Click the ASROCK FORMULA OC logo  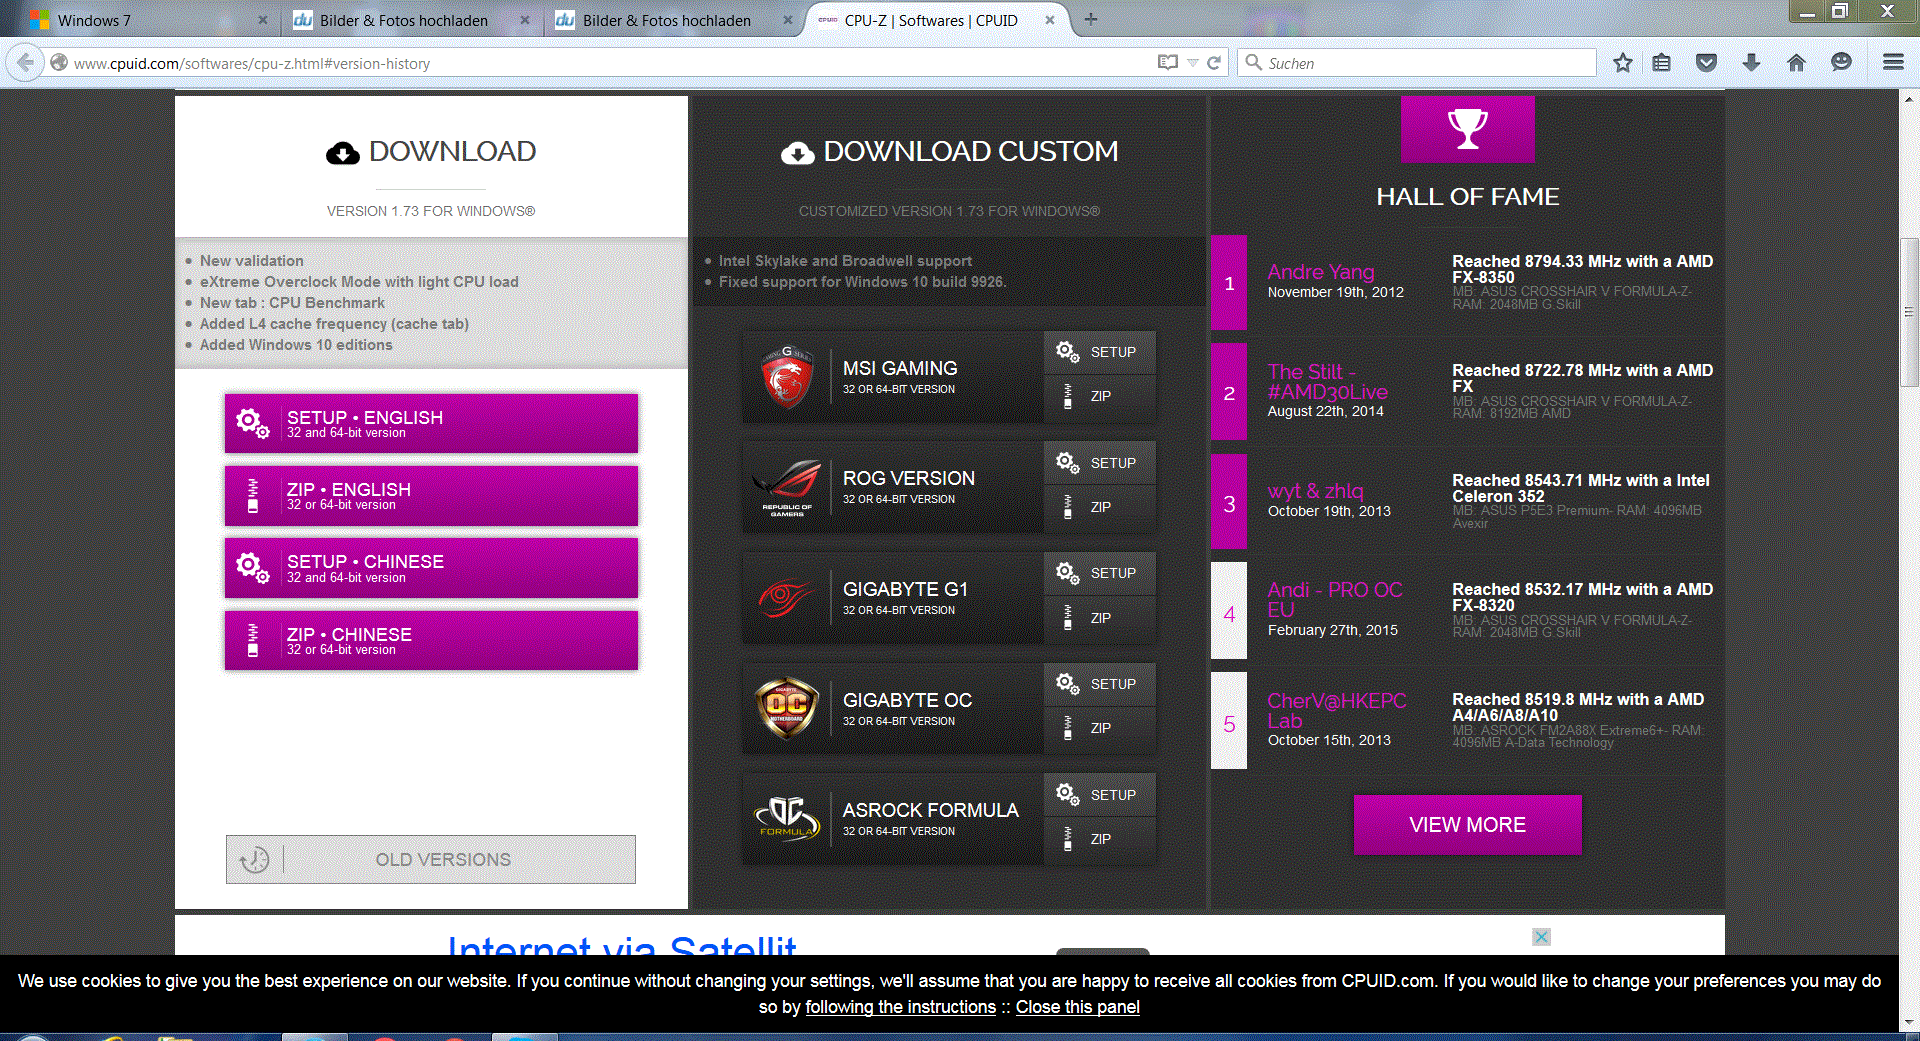[787, 818]
